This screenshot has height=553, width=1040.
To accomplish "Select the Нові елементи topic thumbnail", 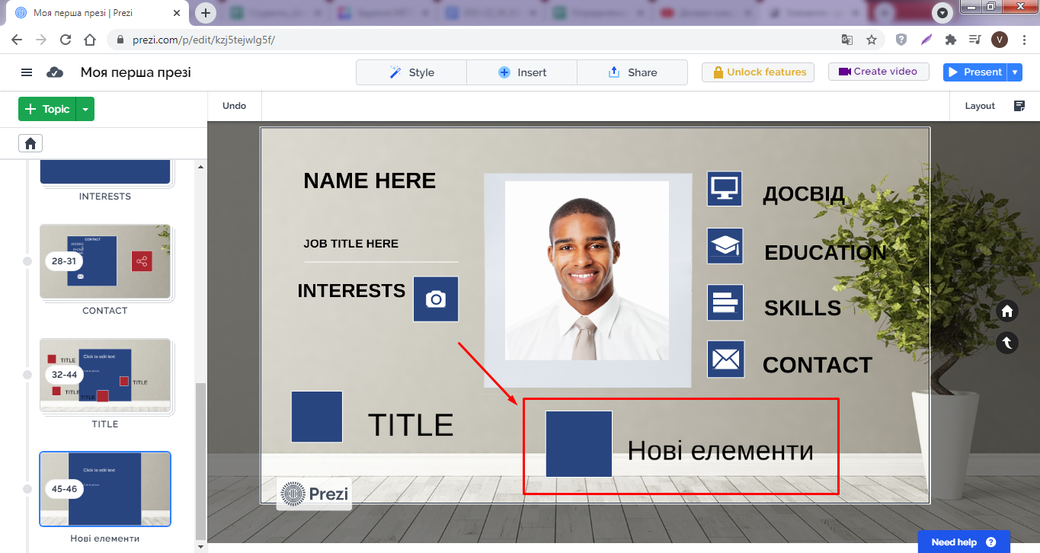I will tap(105, 489).
